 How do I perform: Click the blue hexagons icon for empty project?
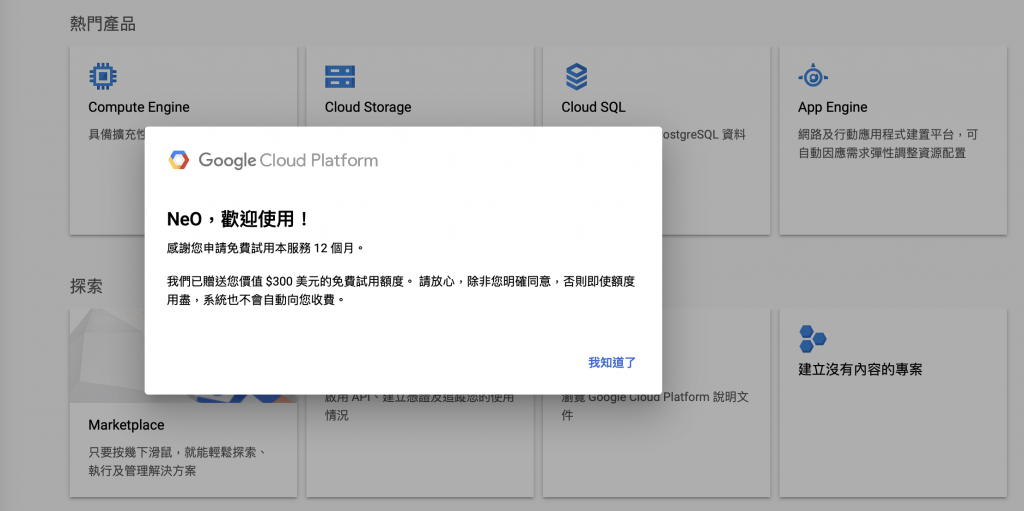point(812,338)
